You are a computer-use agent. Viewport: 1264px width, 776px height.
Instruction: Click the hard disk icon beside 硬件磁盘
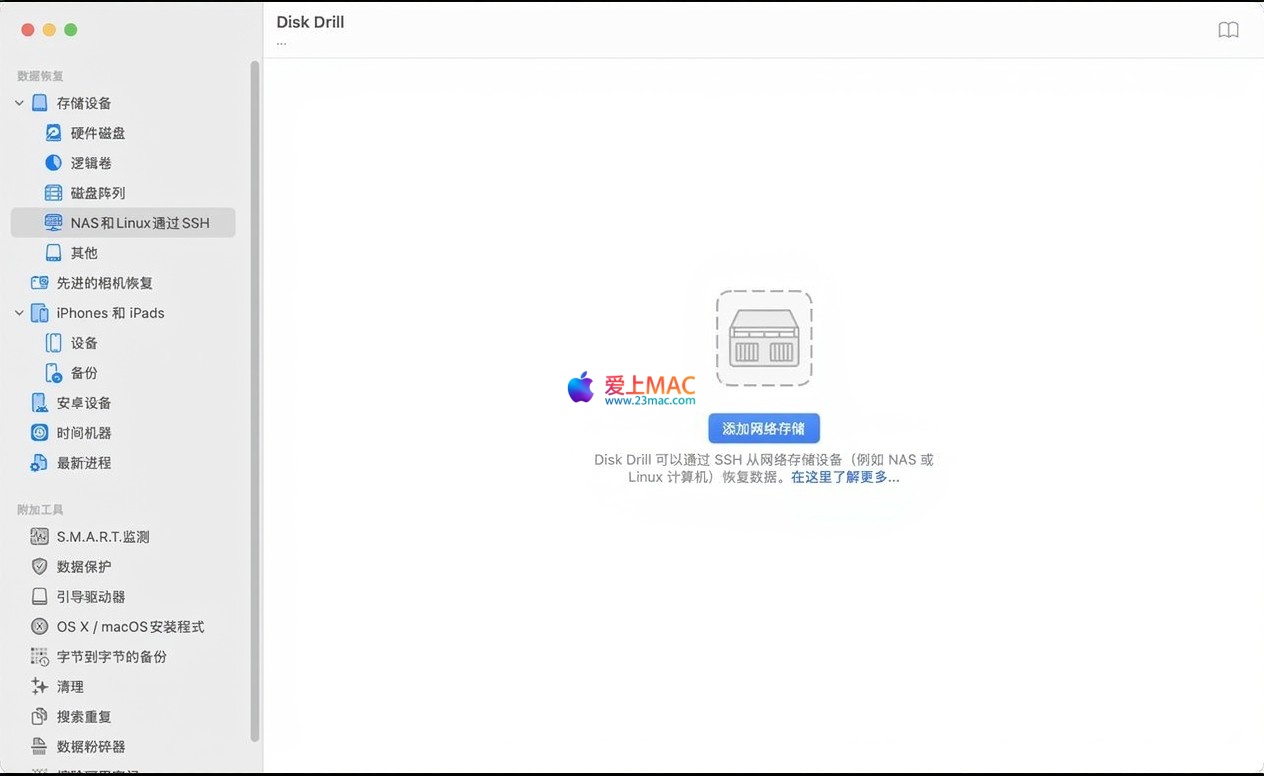[54, 133]
